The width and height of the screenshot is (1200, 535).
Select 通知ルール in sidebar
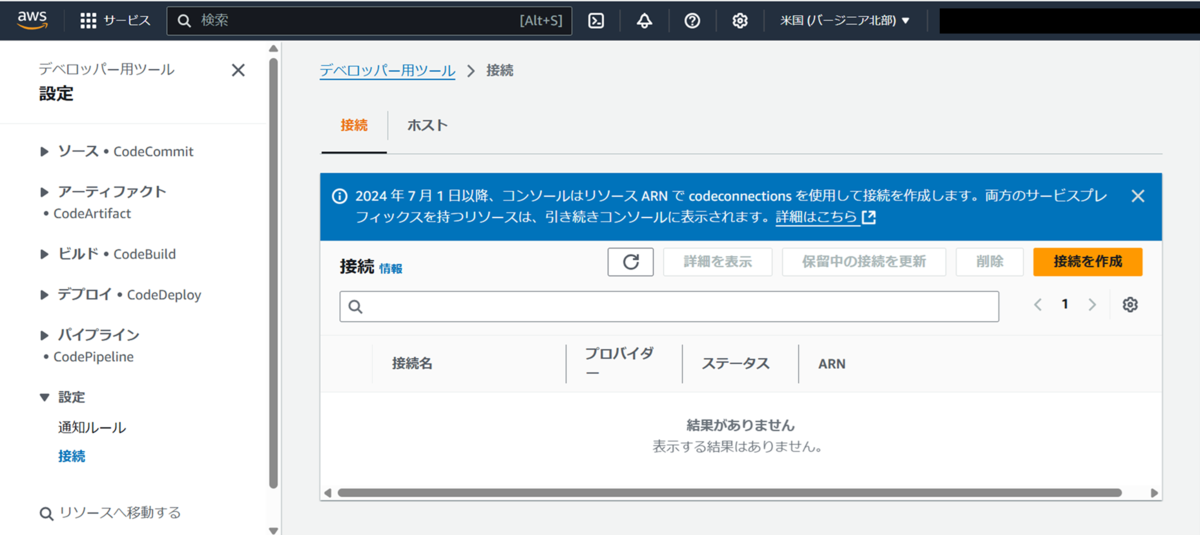(x=92, y=428)
